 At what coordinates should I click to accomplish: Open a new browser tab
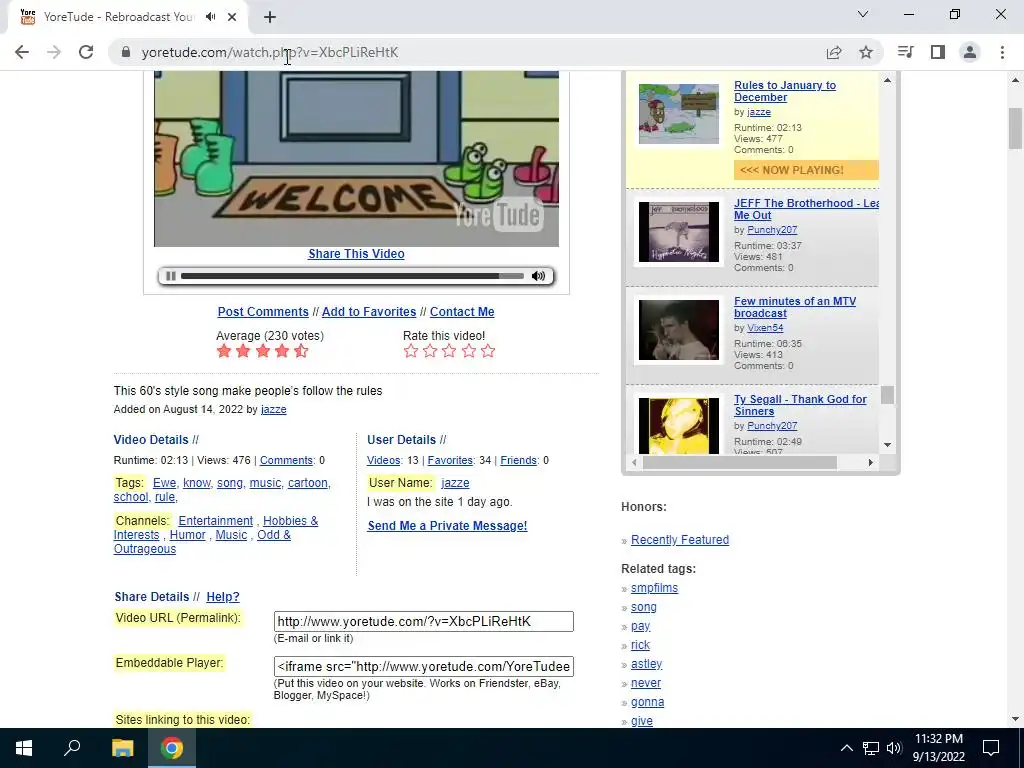(270, 17)
